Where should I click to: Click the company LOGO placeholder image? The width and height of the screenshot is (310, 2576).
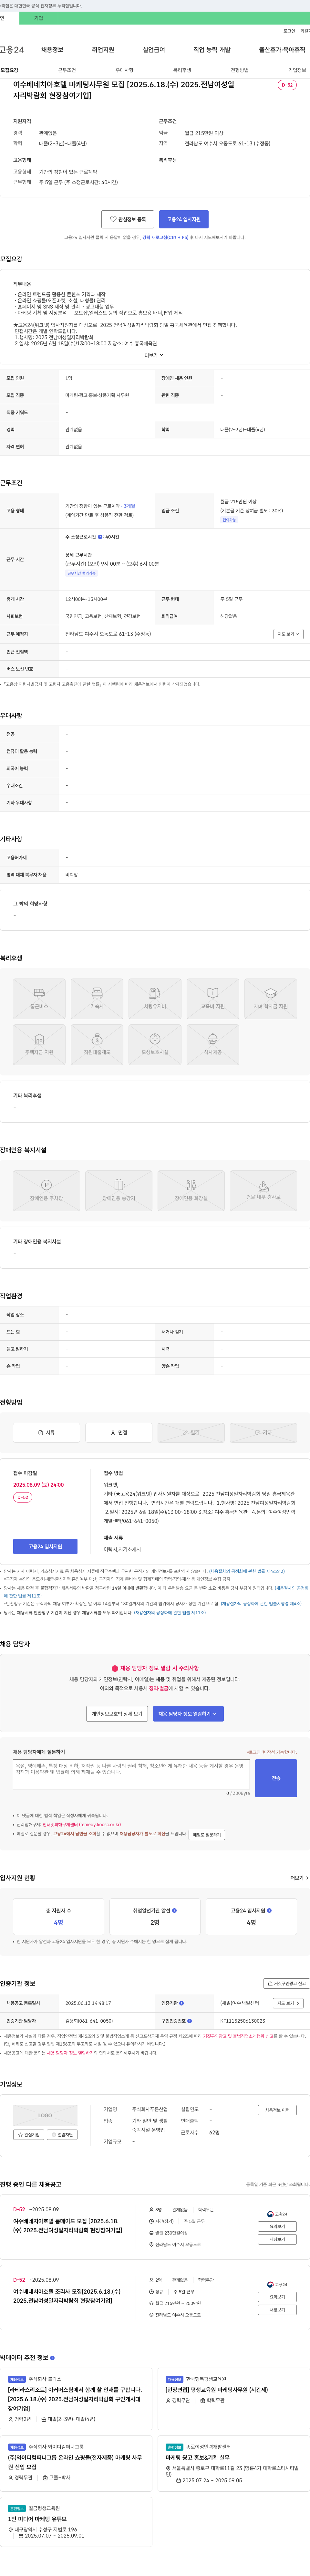[45, 2115]
